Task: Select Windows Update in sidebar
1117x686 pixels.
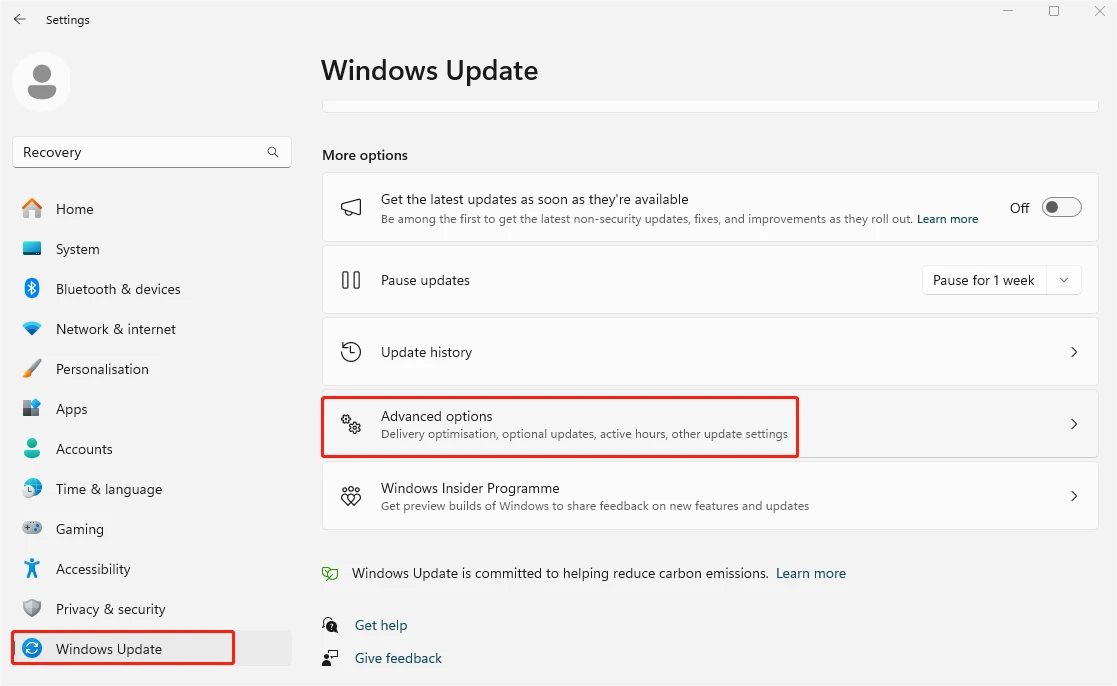Action: [x=152, y=648]
